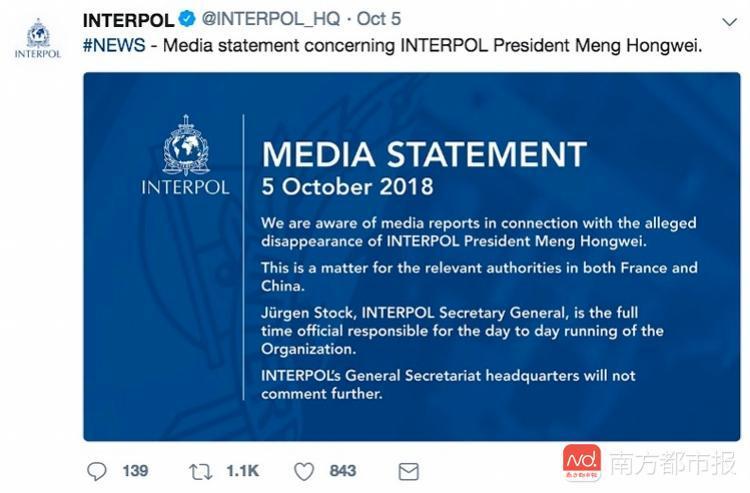Expand the tweet options chevron
The height and width of the screenshot is (493, 750).
[729, 22]
